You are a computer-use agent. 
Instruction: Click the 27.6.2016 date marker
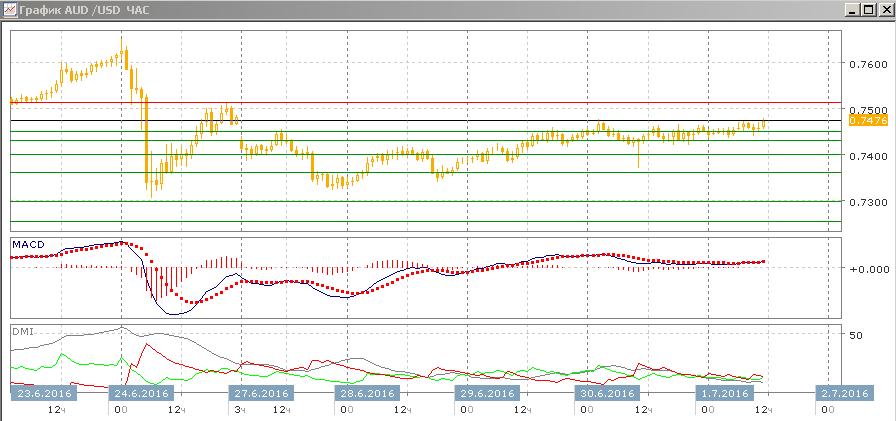pos(261,394)
